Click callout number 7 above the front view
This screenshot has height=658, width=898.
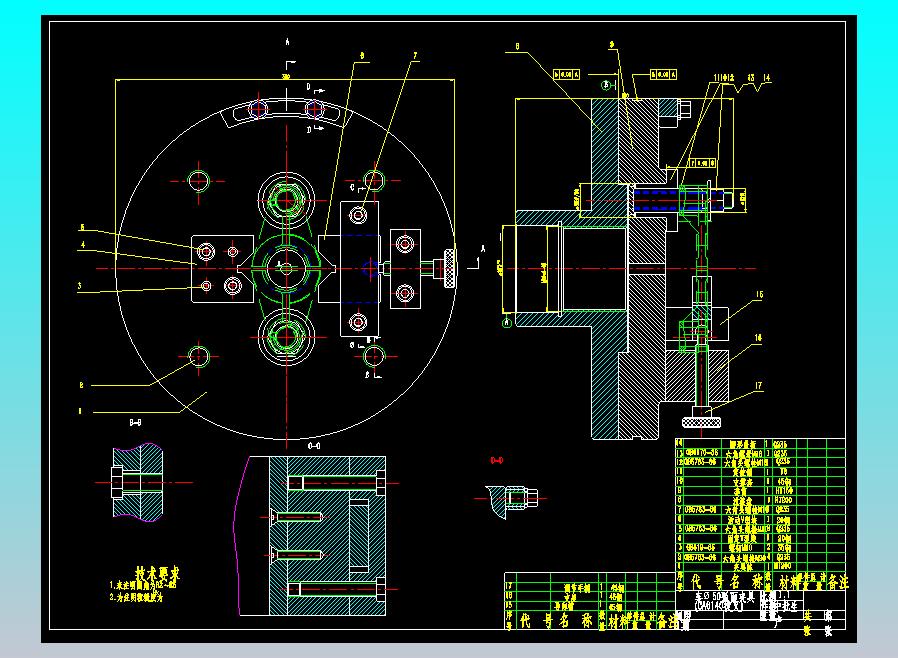(415, 56)
